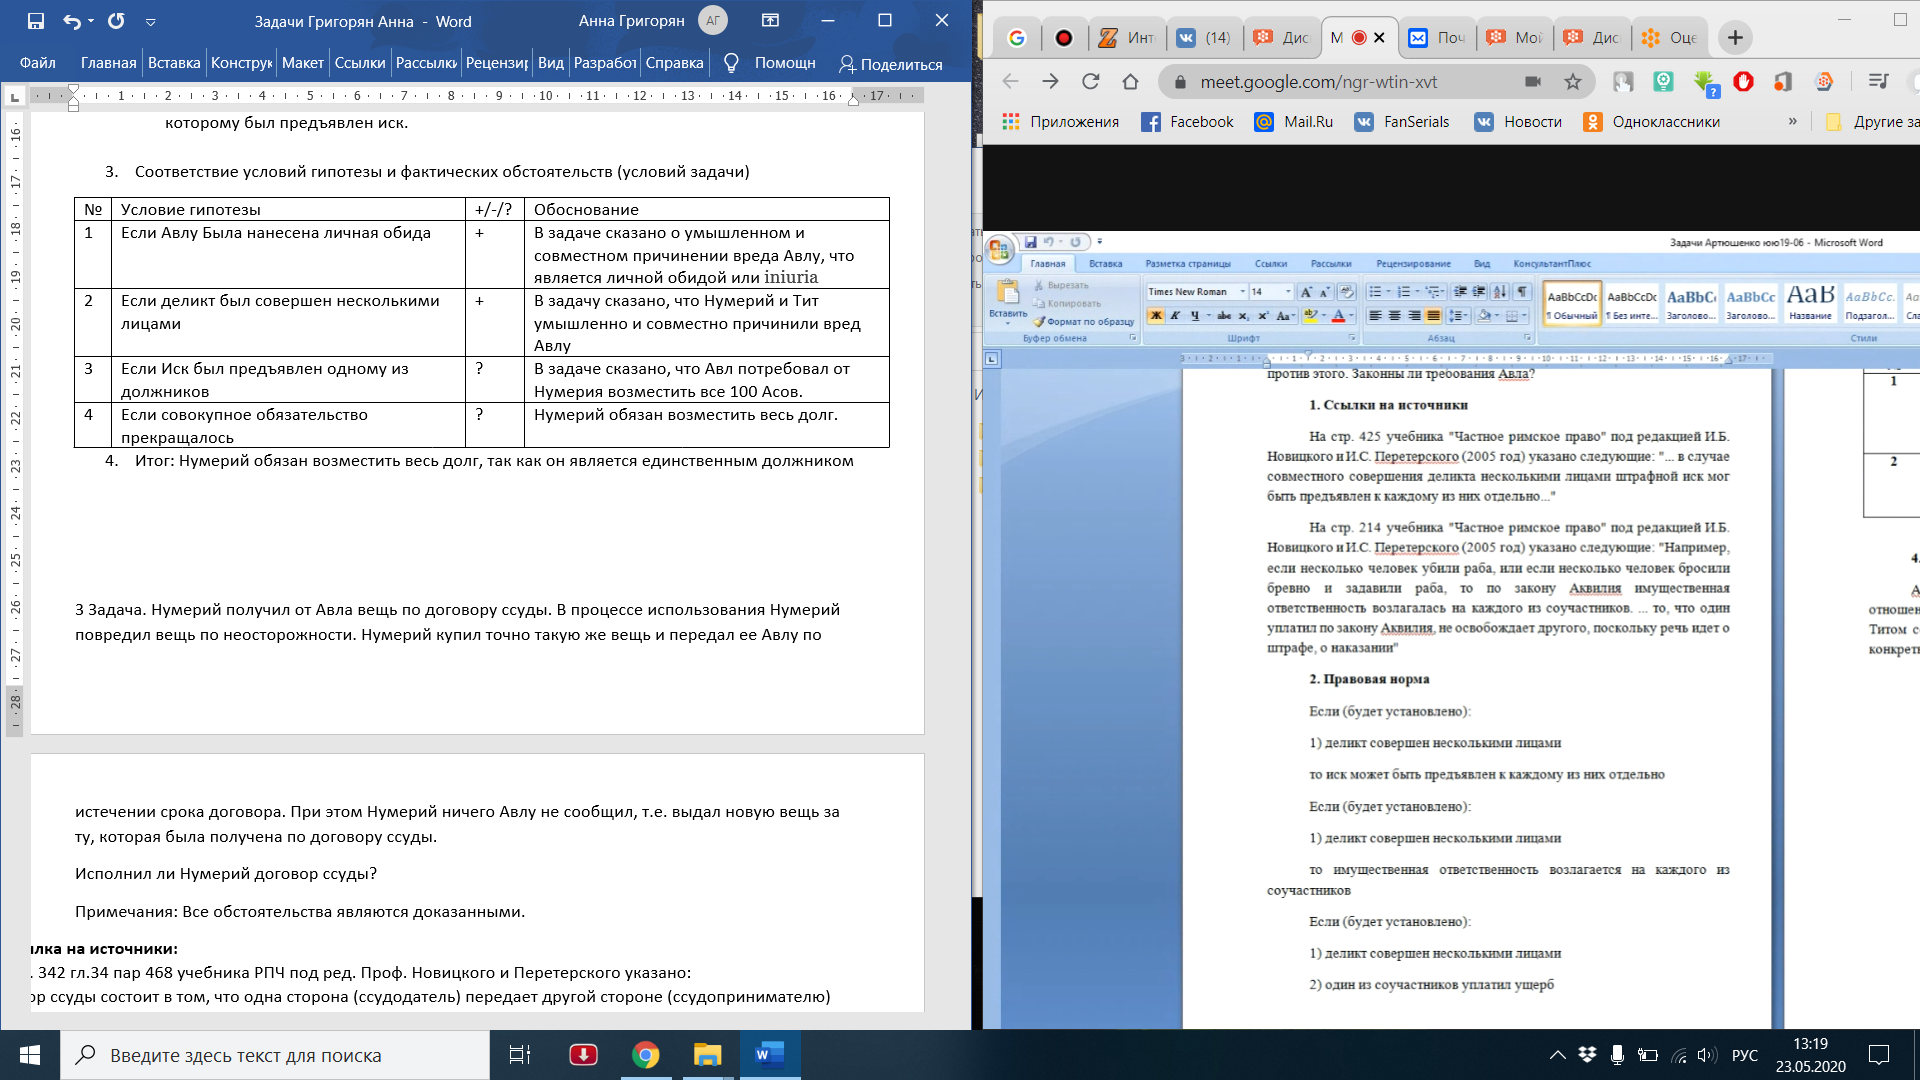
Task: Undo last action in Word
Action: click(x=72, y=21)
